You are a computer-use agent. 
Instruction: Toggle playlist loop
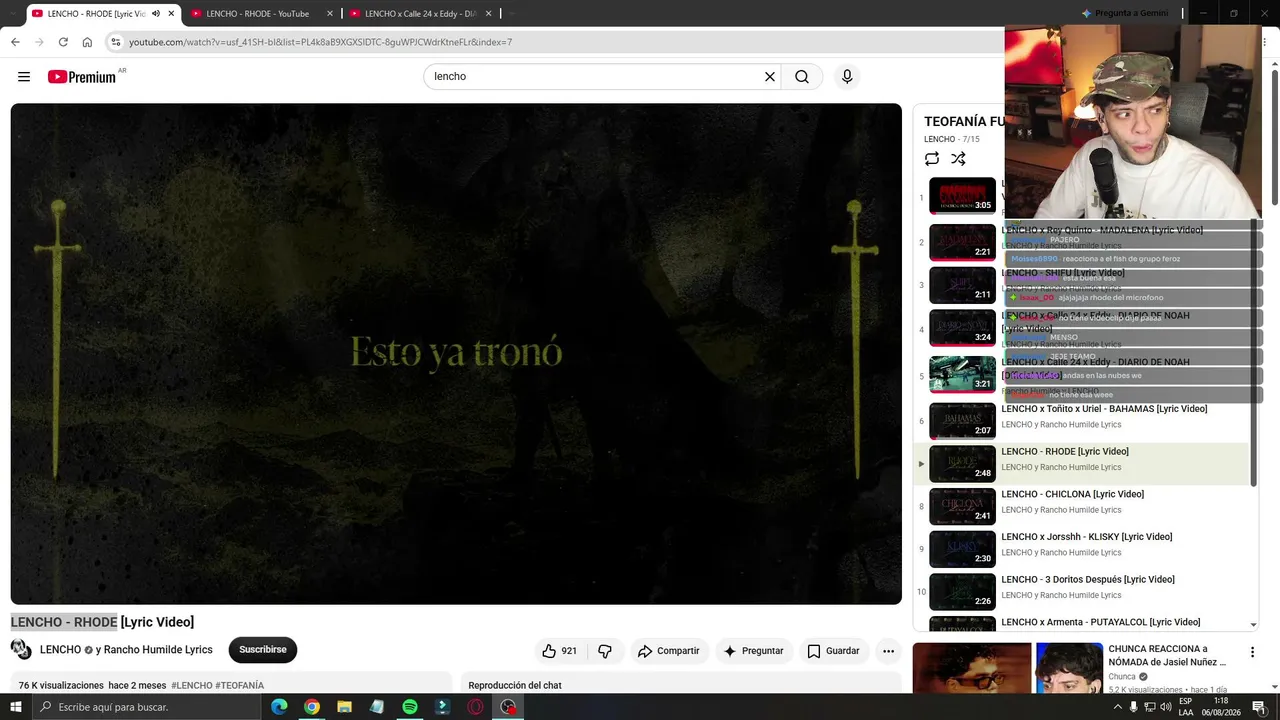pyautogui.click(x=932, y=159)
